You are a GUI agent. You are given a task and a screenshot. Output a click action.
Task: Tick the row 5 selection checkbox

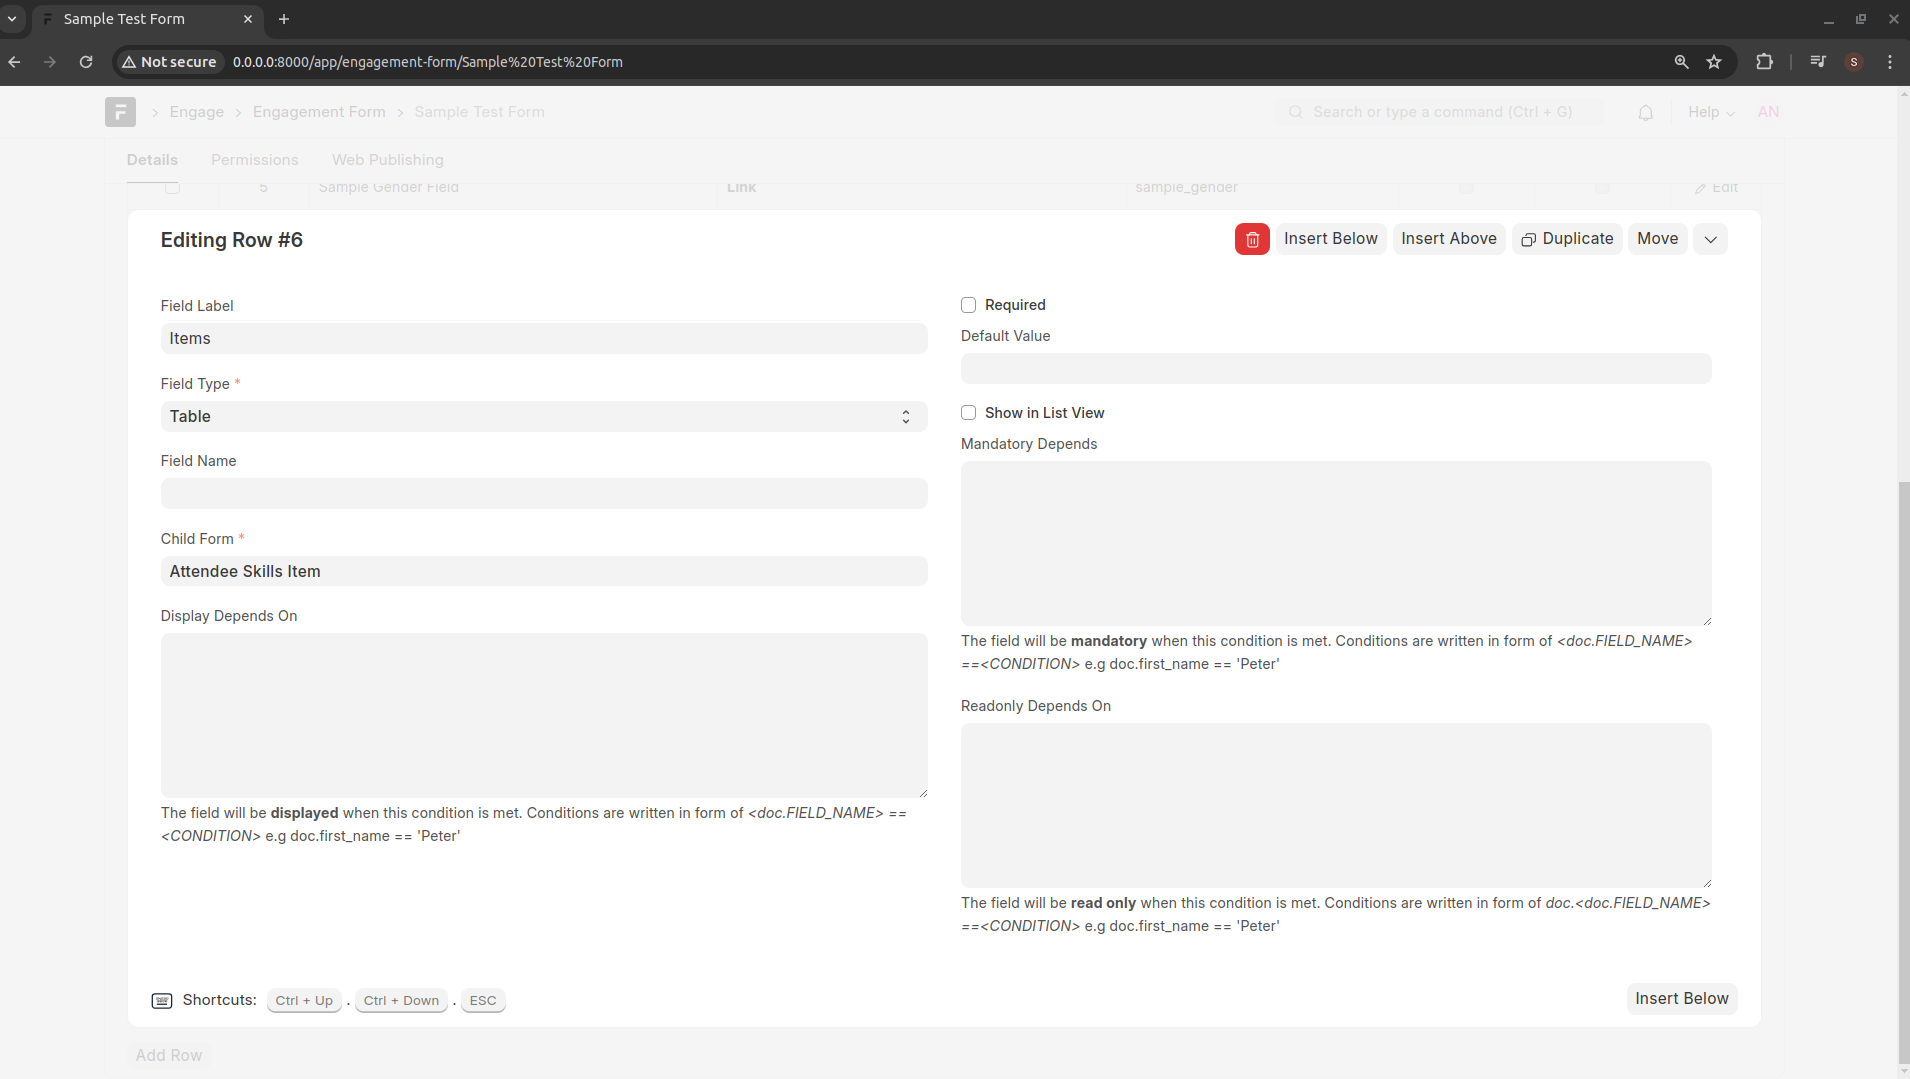point(172,187)
